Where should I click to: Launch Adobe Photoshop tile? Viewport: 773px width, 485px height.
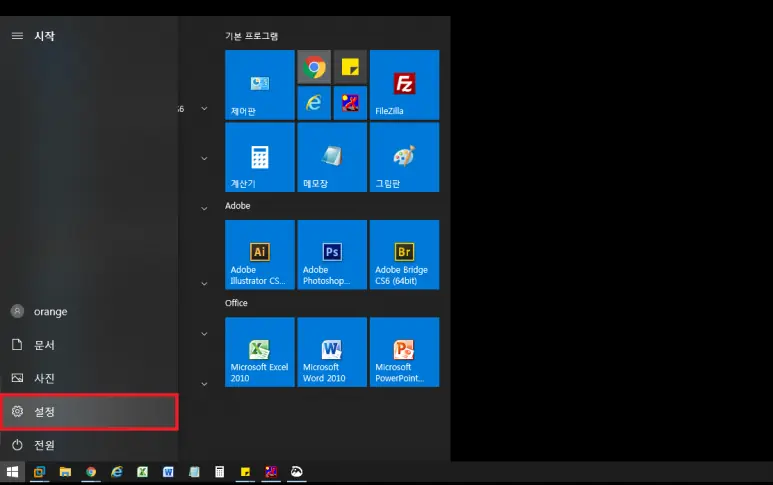[332, 255]
